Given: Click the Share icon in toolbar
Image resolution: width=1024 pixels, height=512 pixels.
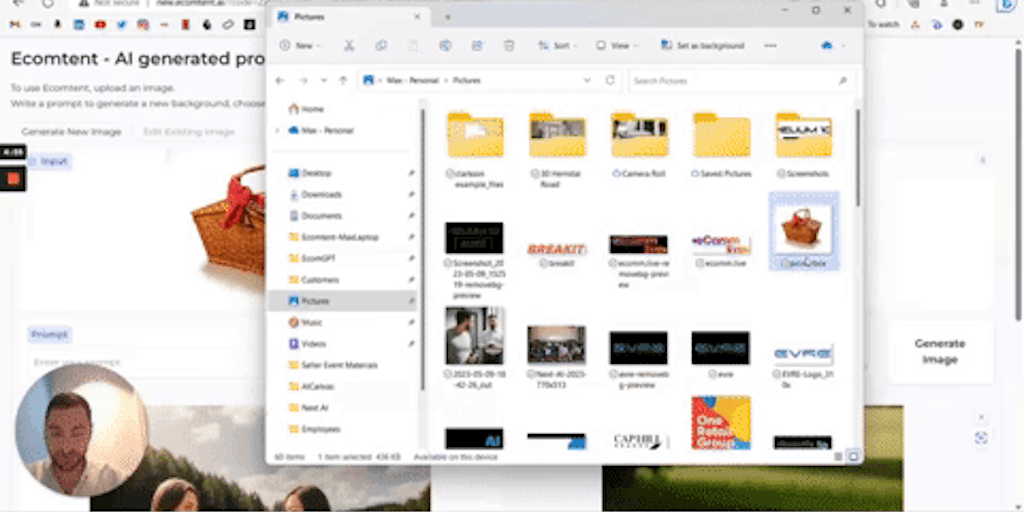Looking at the screenshot, I should (477, 46).
